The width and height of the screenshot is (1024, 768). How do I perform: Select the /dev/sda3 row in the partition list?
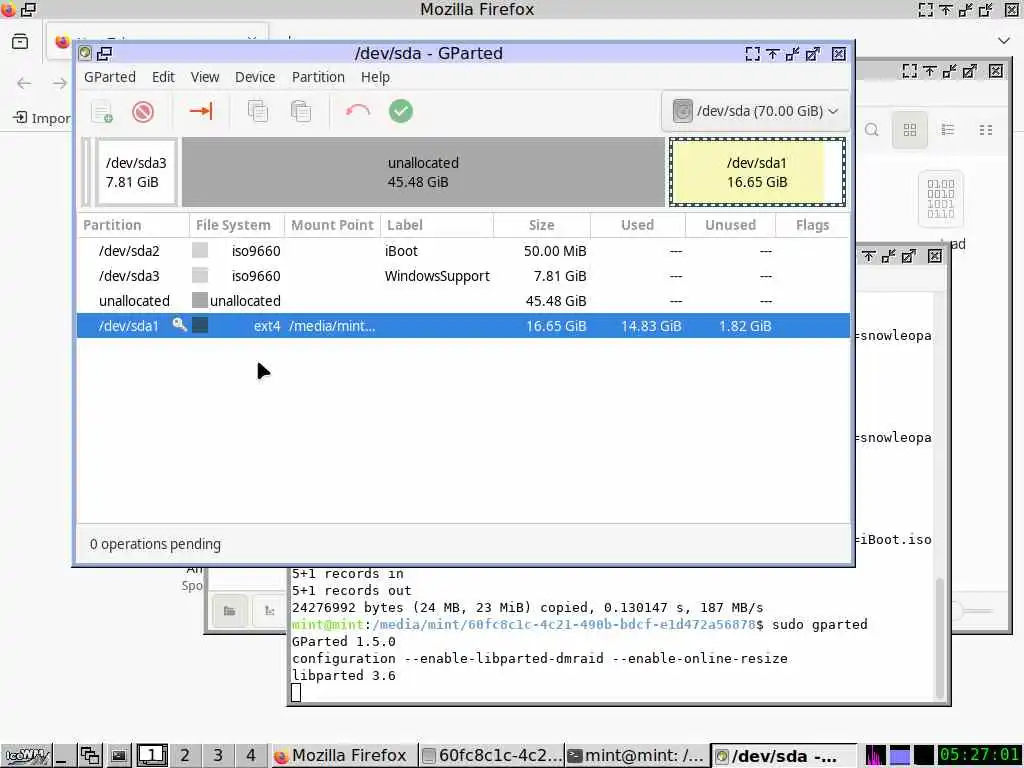[x=463, y=276]
